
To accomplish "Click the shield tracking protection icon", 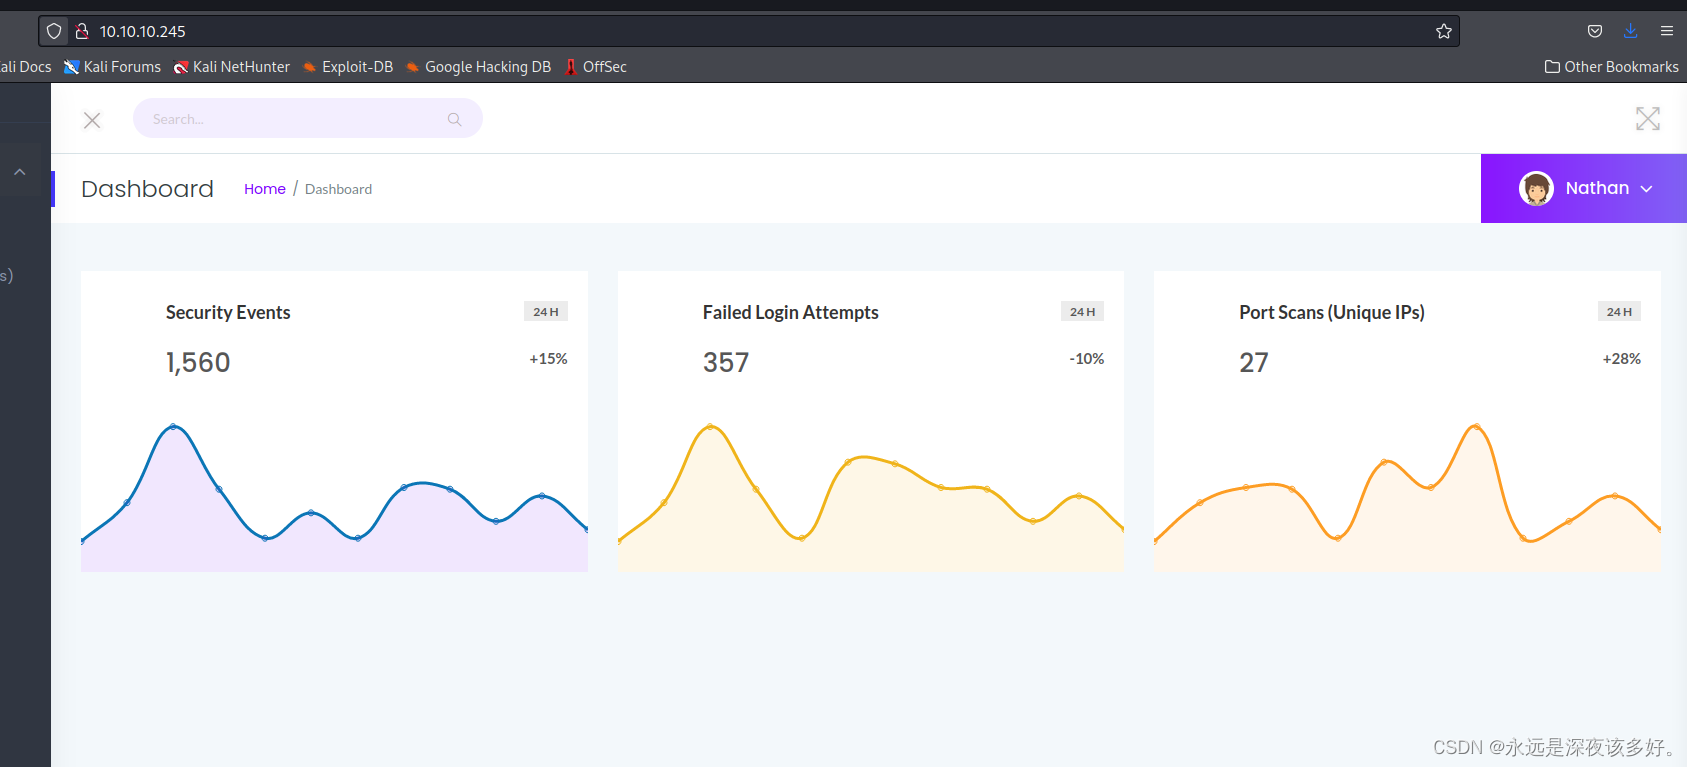I will pyautogui.click(x=54, y=31).
